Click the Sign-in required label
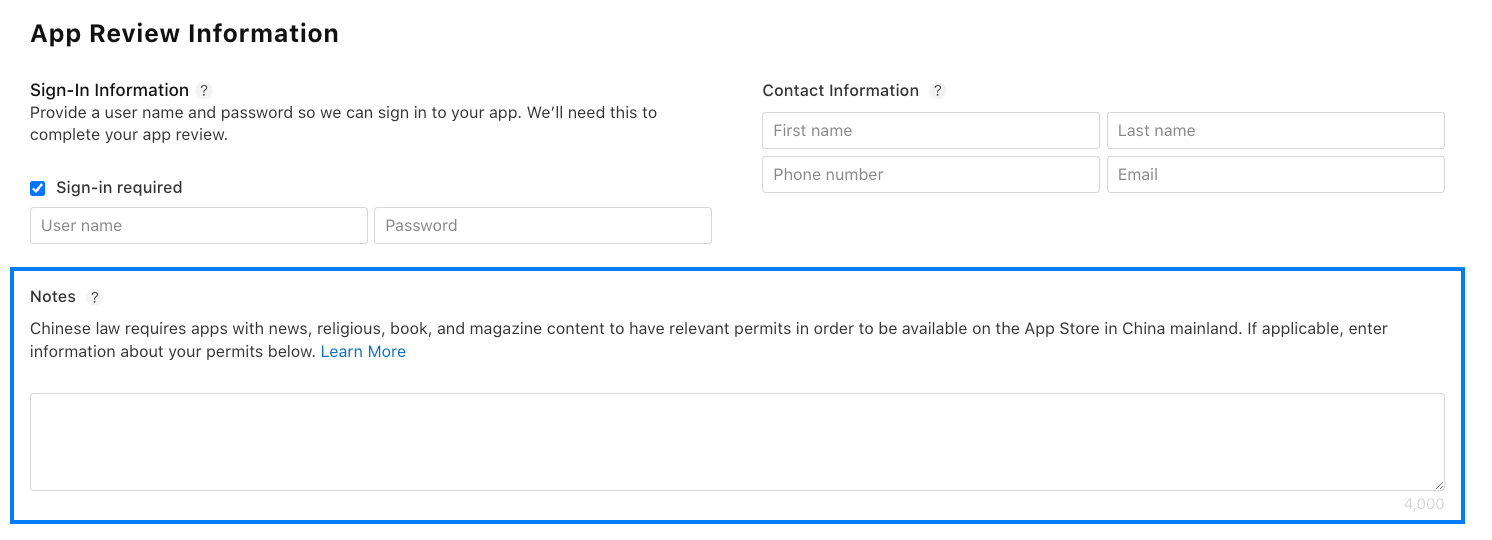1492x540 pixels. click(x=119, y=188)
